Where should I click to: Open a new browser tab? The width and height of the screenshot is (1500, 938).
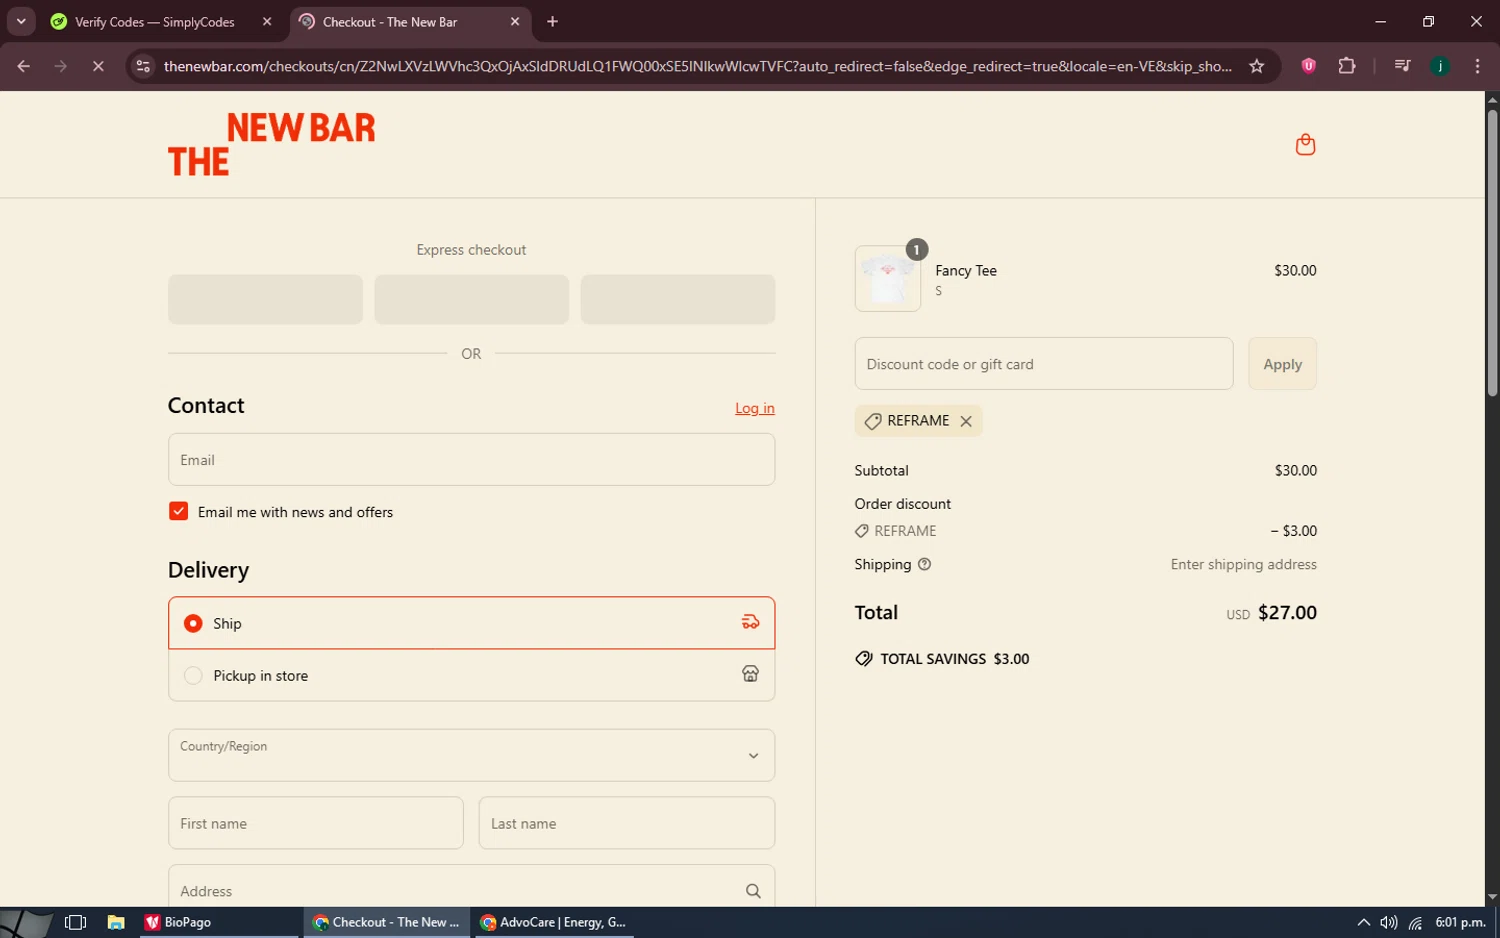[552, 21]
